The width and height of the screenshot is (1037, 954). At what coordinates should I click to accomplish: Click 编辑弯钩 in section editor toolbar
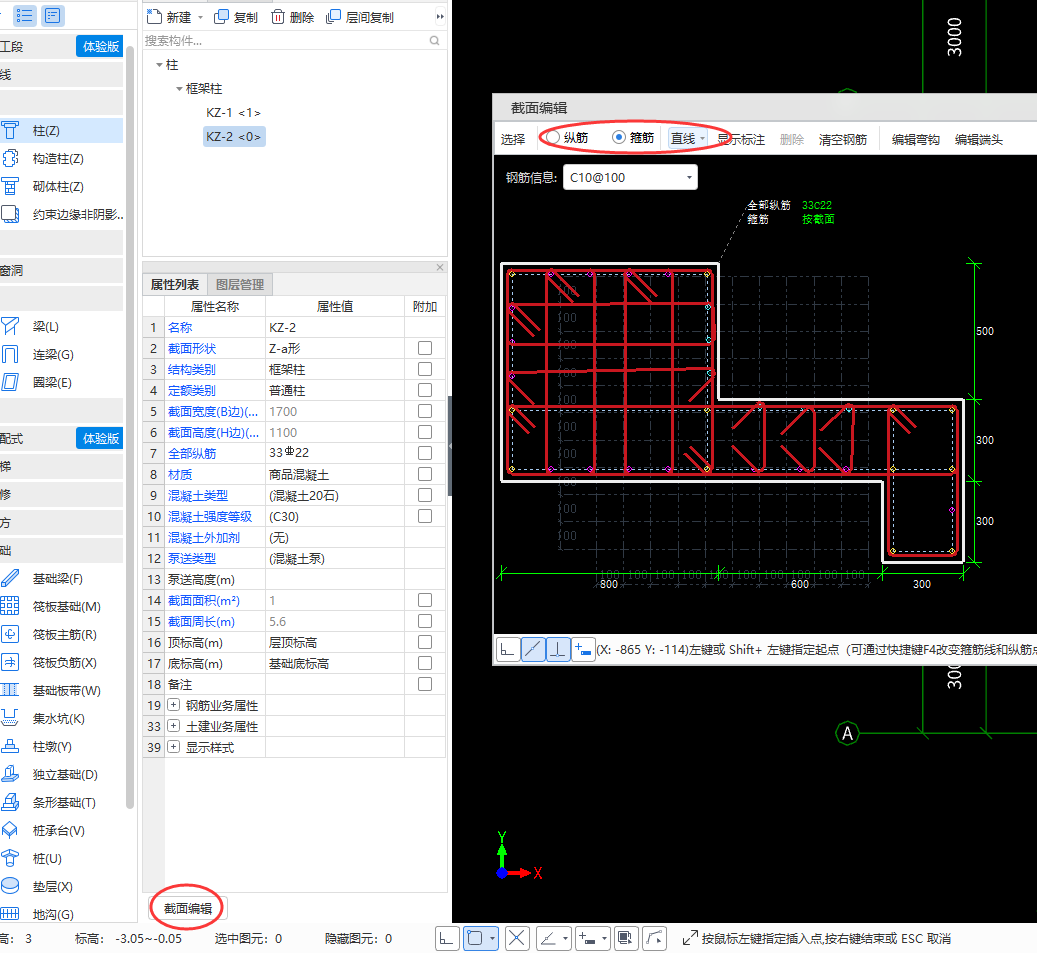915,139
